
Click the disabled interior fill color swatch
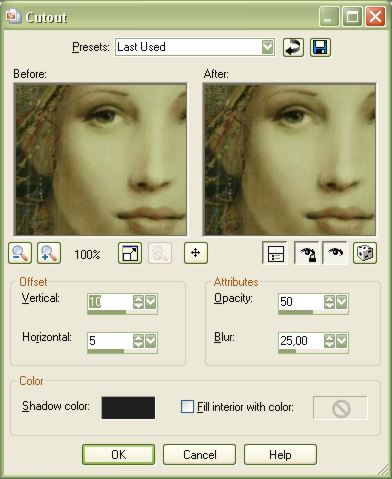(340, 408)
